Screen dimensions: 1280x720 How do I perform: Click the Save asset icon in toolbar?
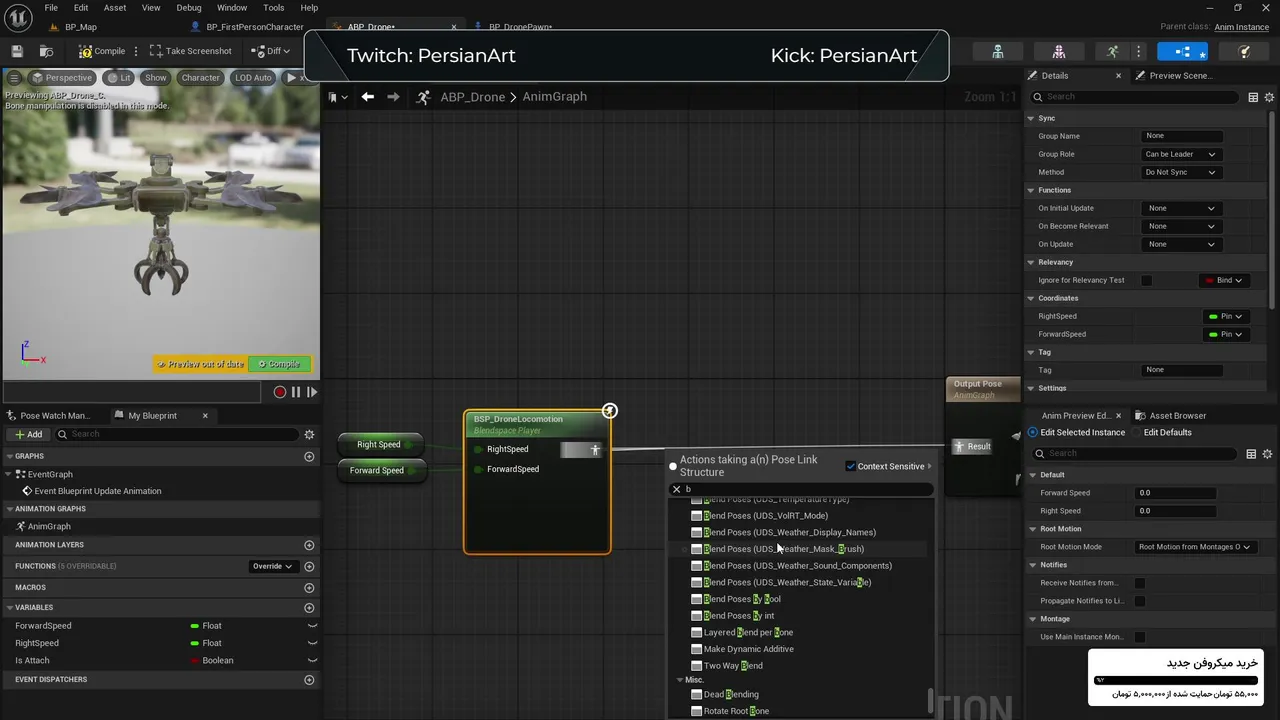tap(17, 51)
